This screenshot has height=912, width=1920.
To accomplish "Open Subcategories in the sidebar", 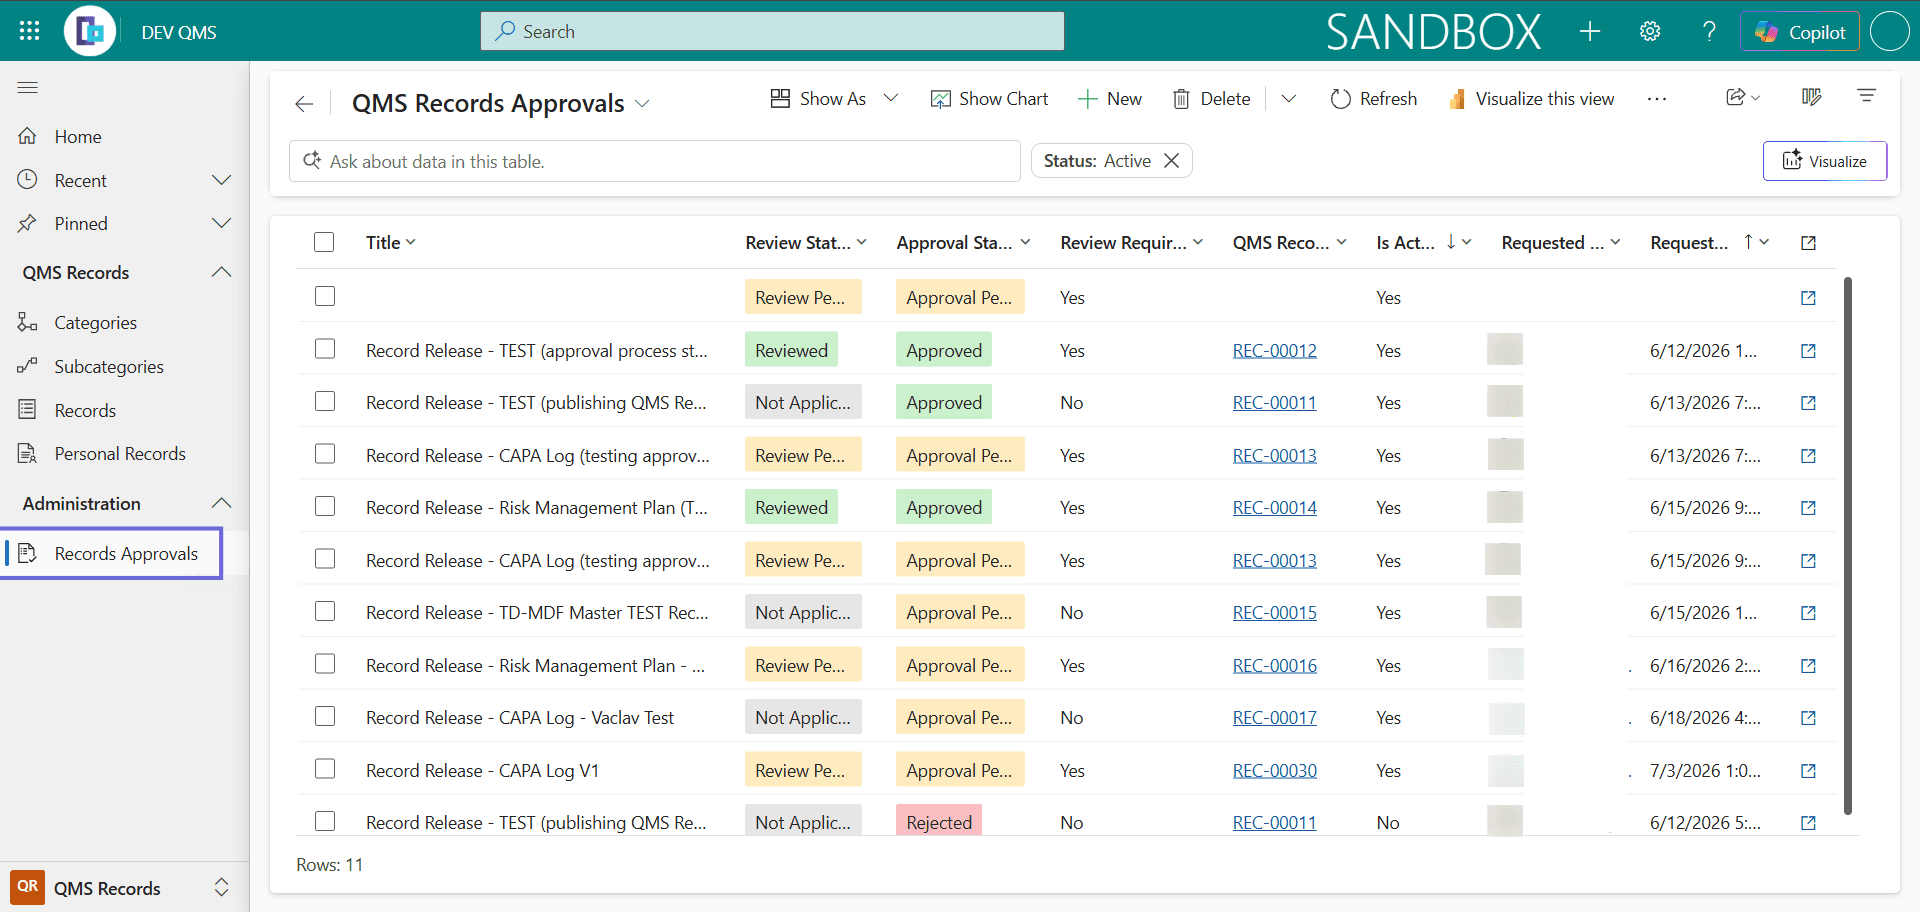I will click(109, 367).
